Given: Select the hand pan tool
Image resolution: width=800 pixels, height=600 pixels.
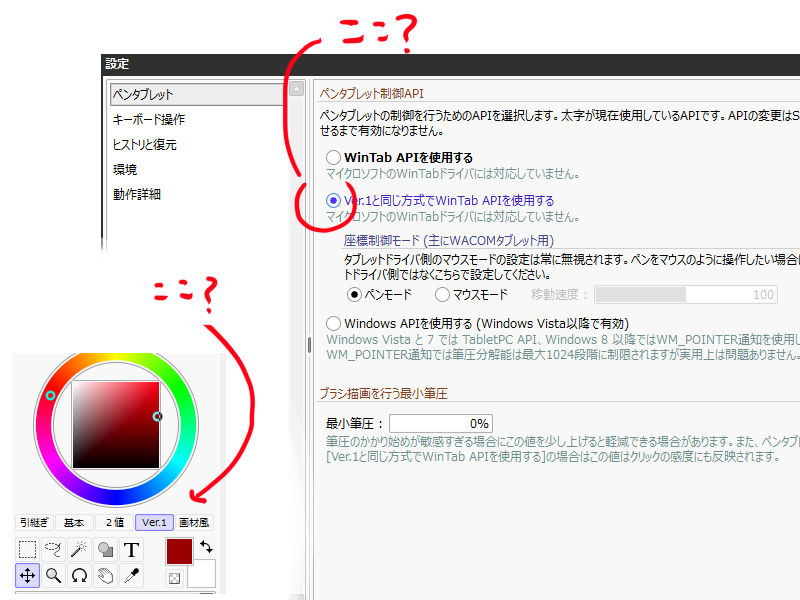Looking at the screenshot, I should 105,575.
